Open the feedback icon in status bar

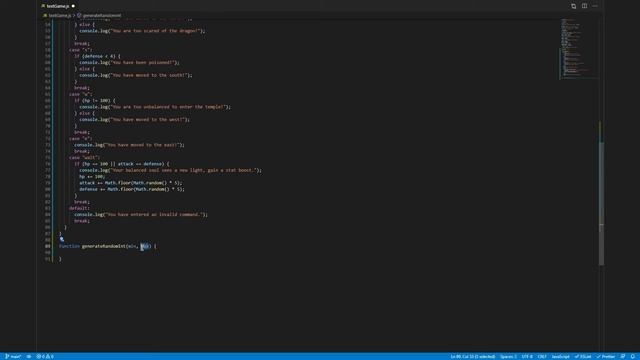coord(623,356)
